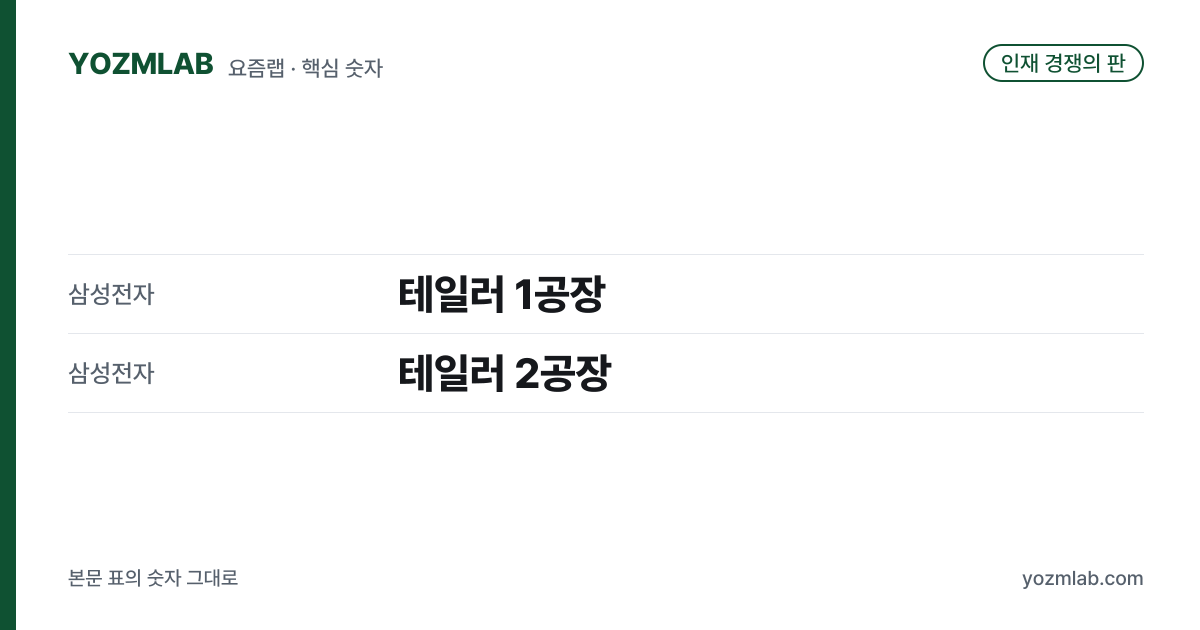Click the divider between the two 테일러 rows
Screen dimensions: 1200x630
tap(606, 333)
